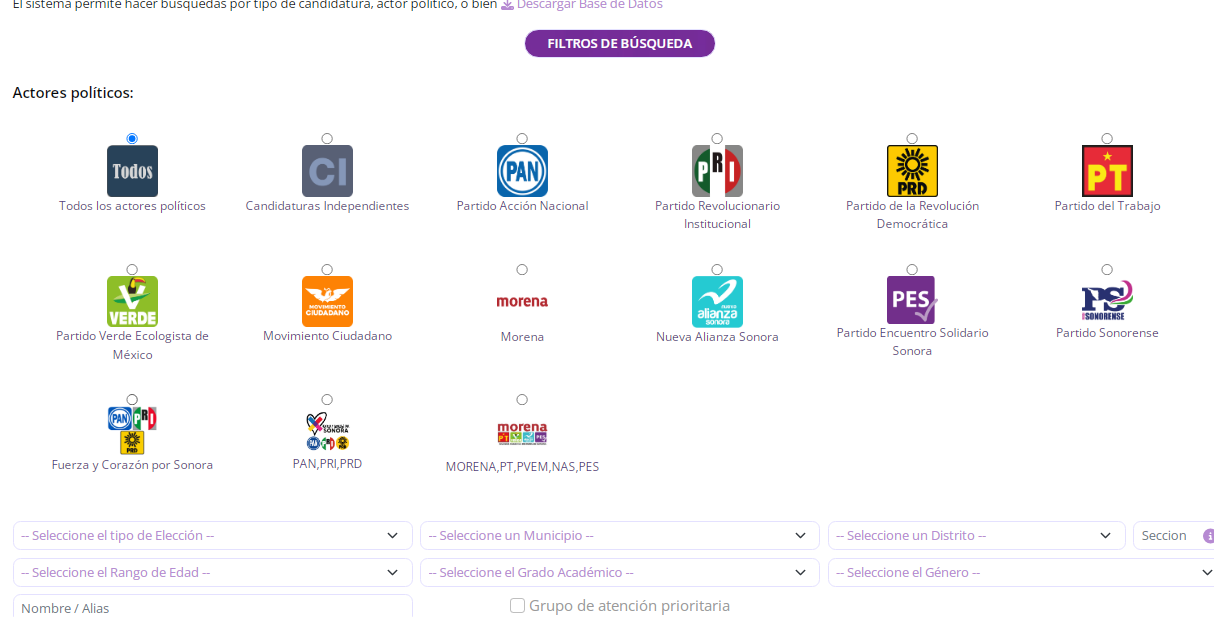
Task: Click the Partido Verde toucan logo
Action: click(x=132, y=302)
